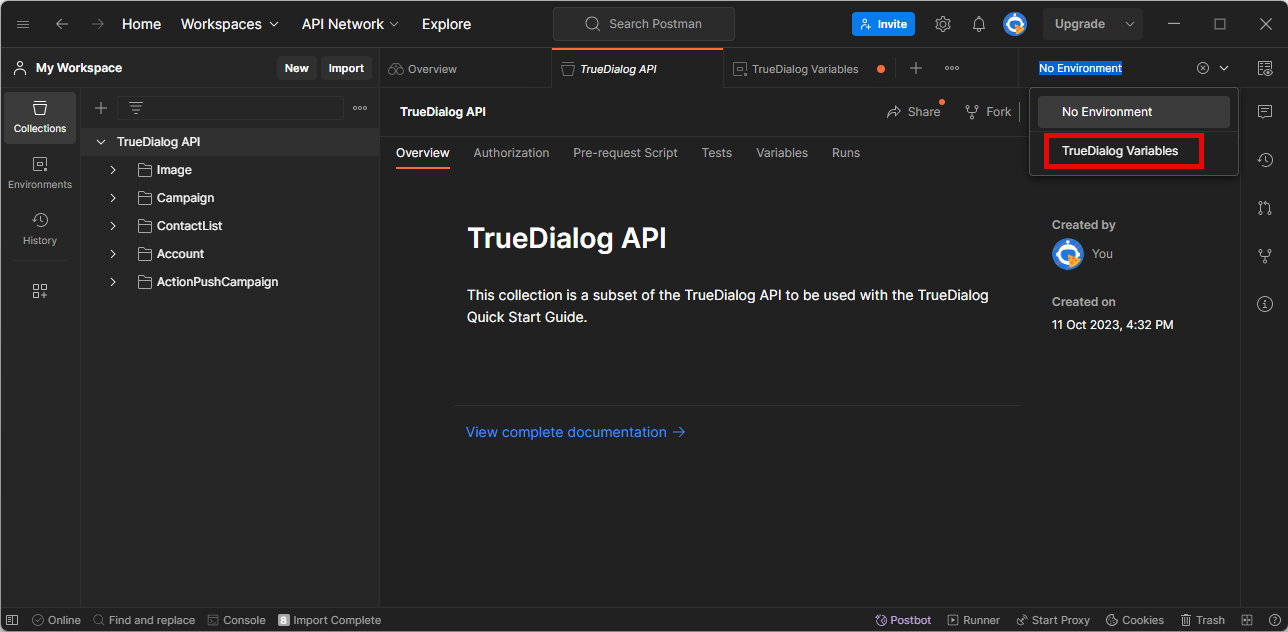Open Postbot in status bar
Screen dimensions: 1288x632
point(903,620)
